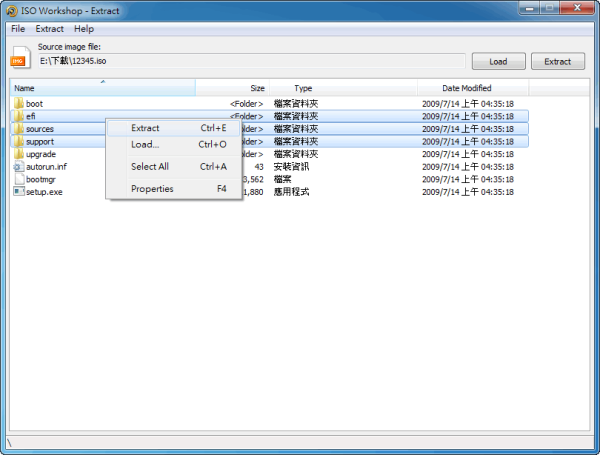The width and height of the screenshot is (600, 455).
Task: Choose Extract from the context menu
Action: pyautogui.click(x=145, y=128)
